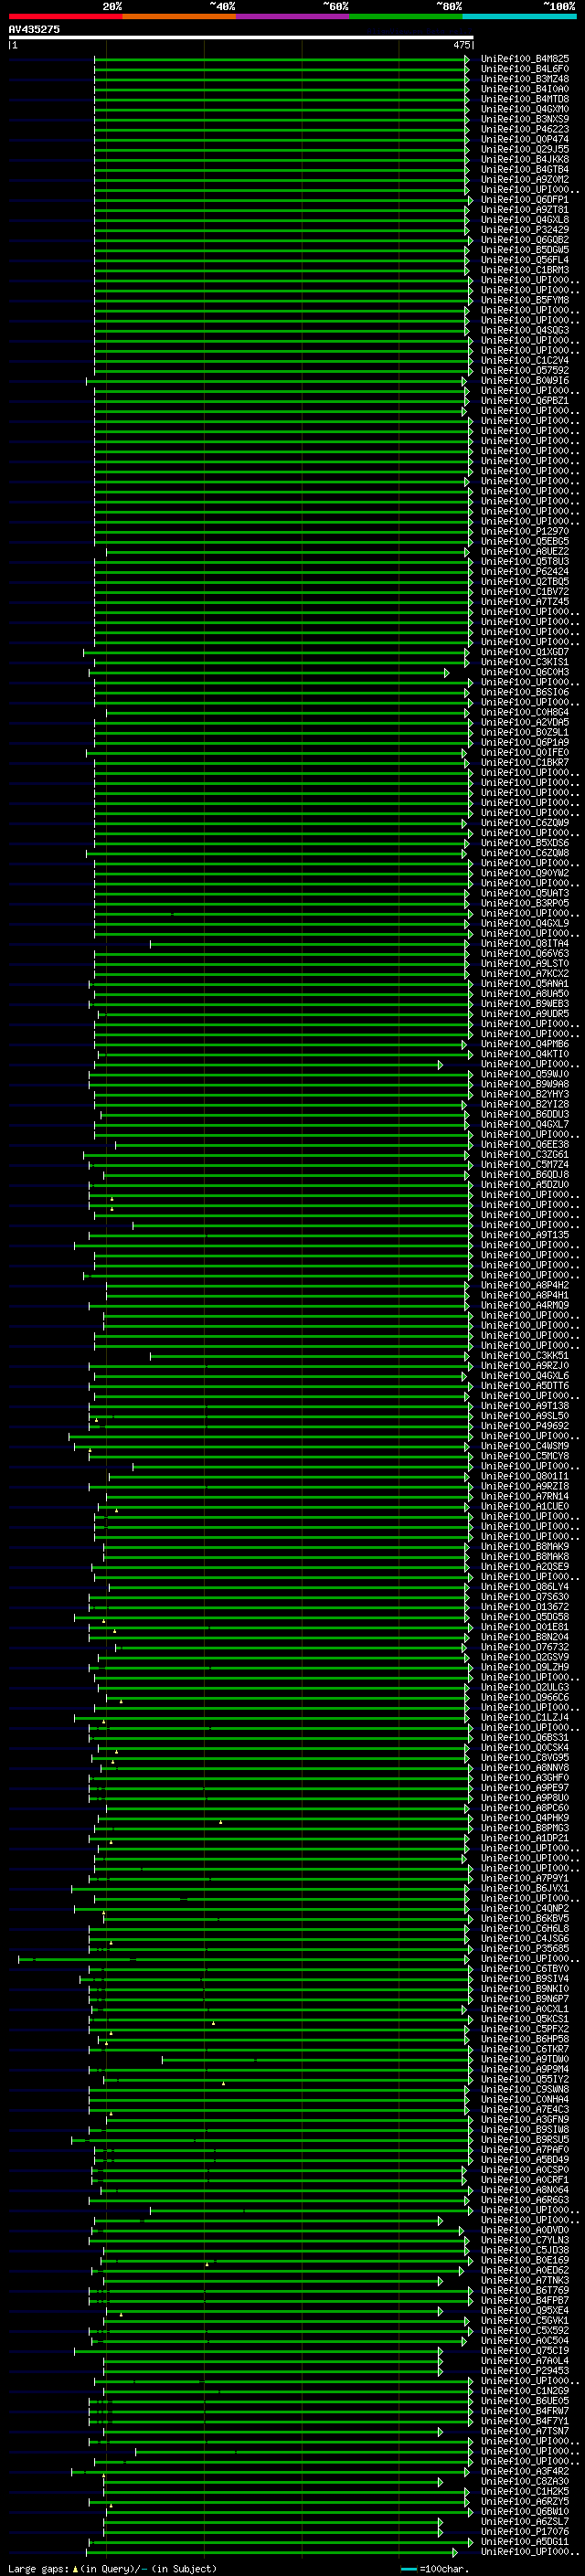Select hit UniRef100_Q0P474
The image size is (585, 2576).
(525, 139)
